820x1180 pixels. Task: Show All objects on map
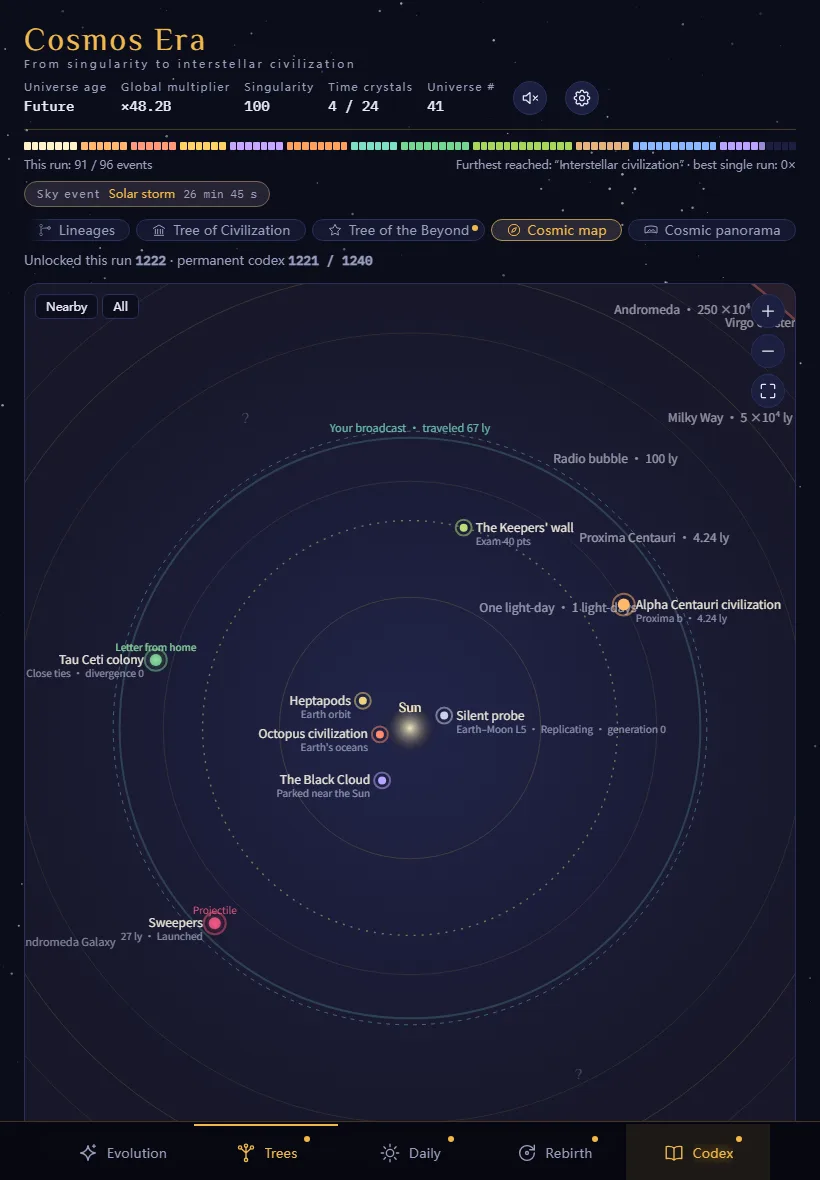(x=120, y=306)
